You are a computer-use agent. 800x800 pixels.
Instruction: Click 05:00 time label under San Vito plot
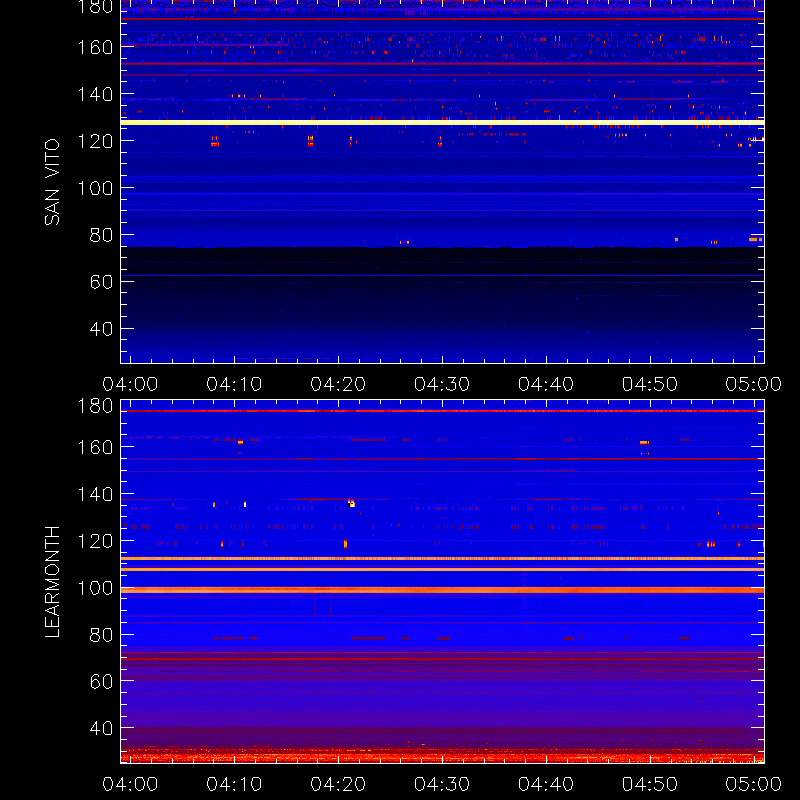[x=754, y=384]
